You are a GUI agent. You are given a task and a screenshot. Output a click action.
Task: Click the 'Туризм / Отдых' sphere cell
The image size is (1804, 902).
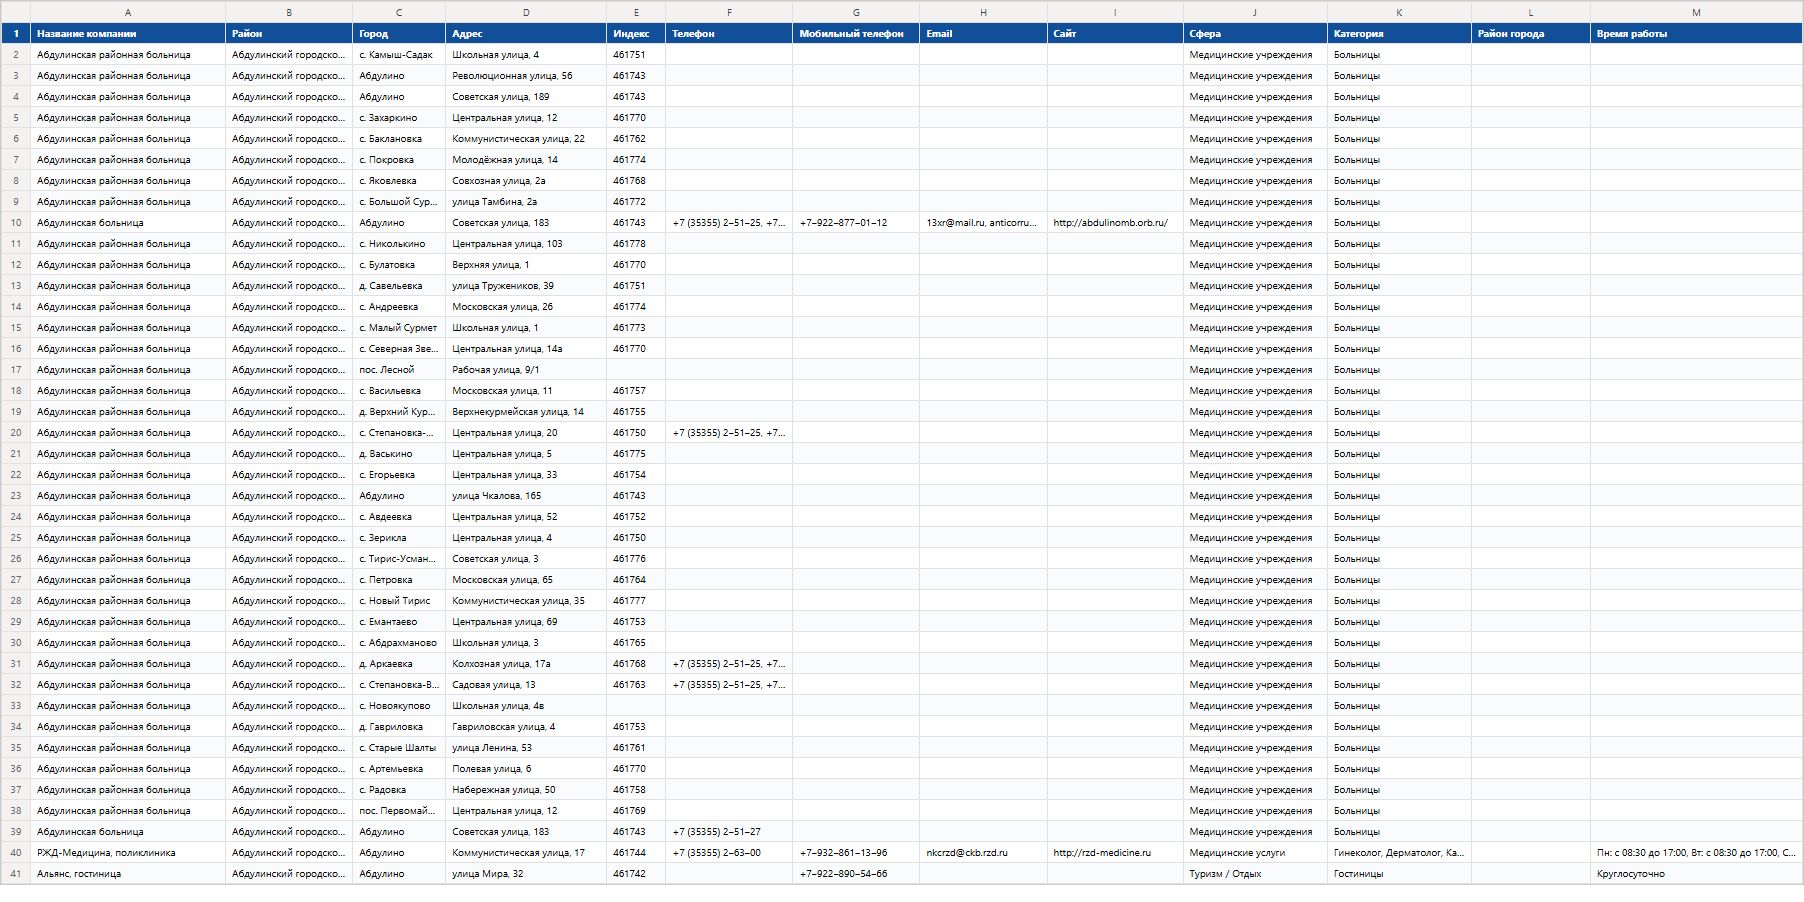pyautogui.click(x=1255, y=874)
